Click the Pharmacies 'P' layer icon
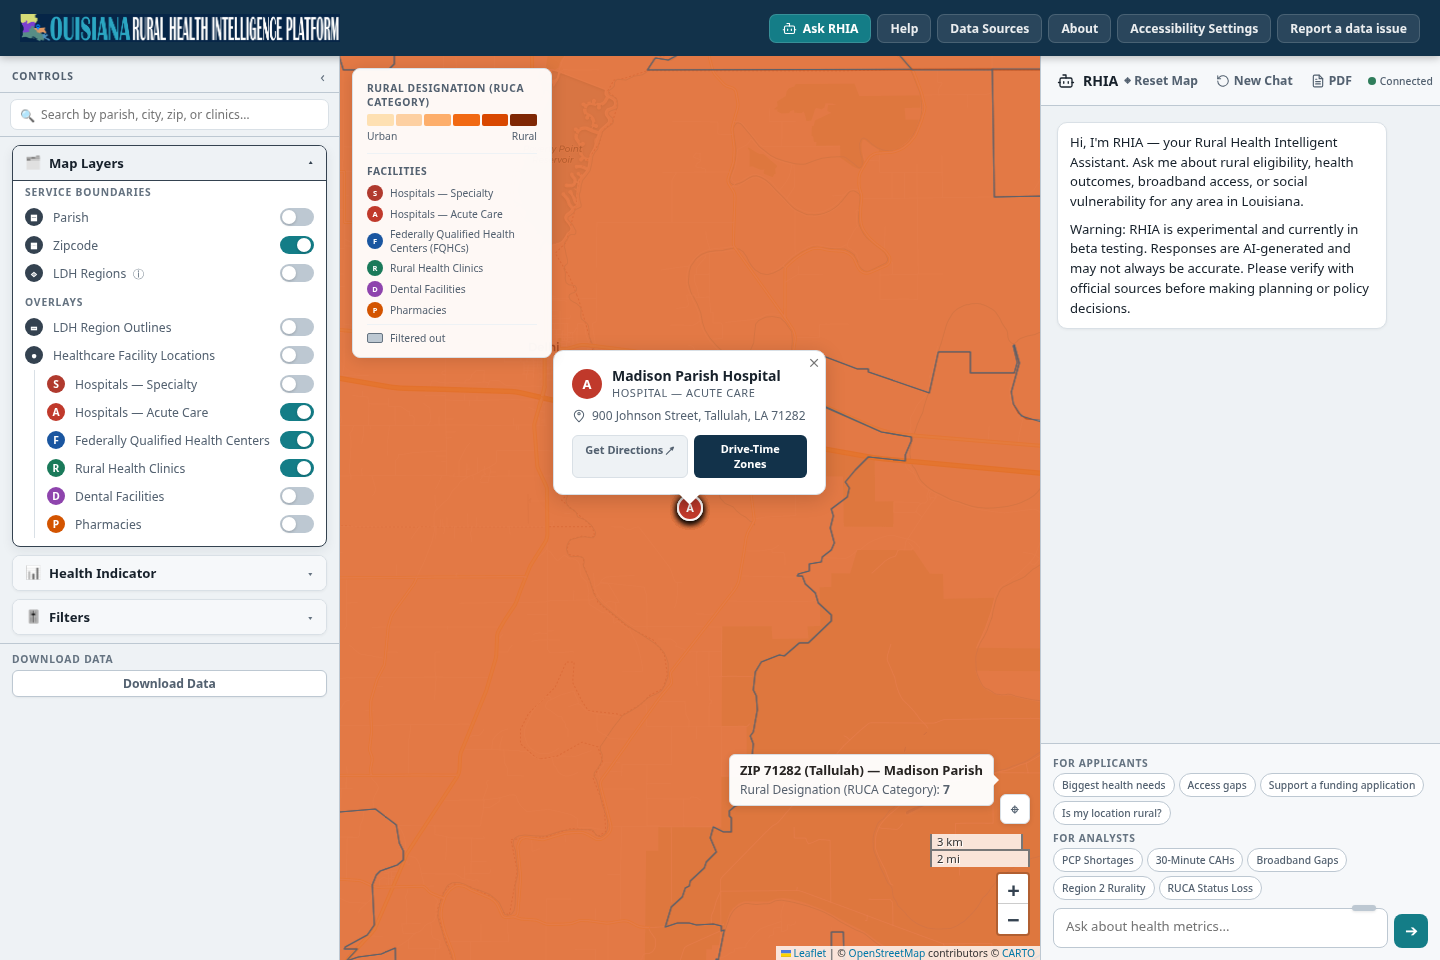This screenshot has height=960, width=1440. point(56,524)
